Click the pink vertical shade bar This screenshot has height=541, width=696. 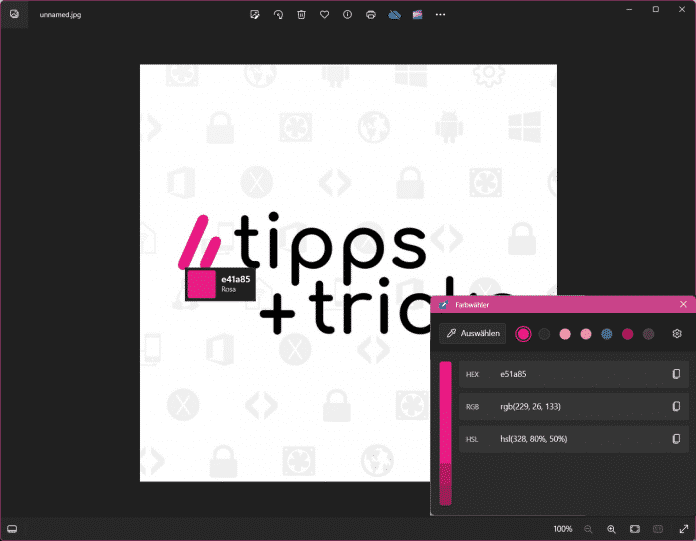[x=445, y=432]
